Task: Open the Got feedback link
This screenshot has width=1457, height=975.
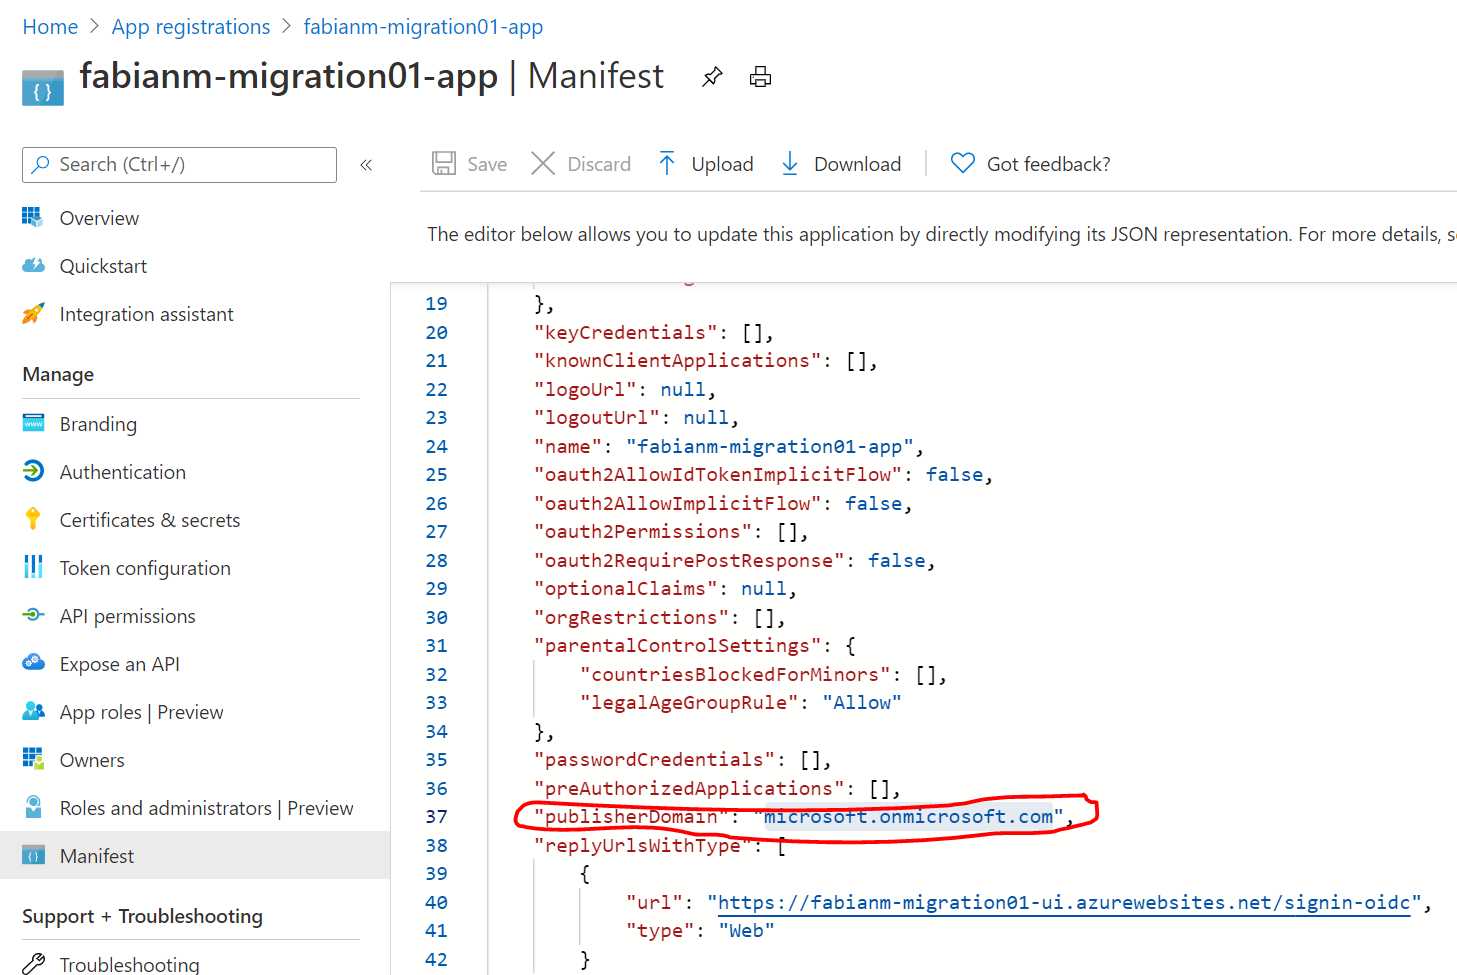Action: click(1031, 164)
